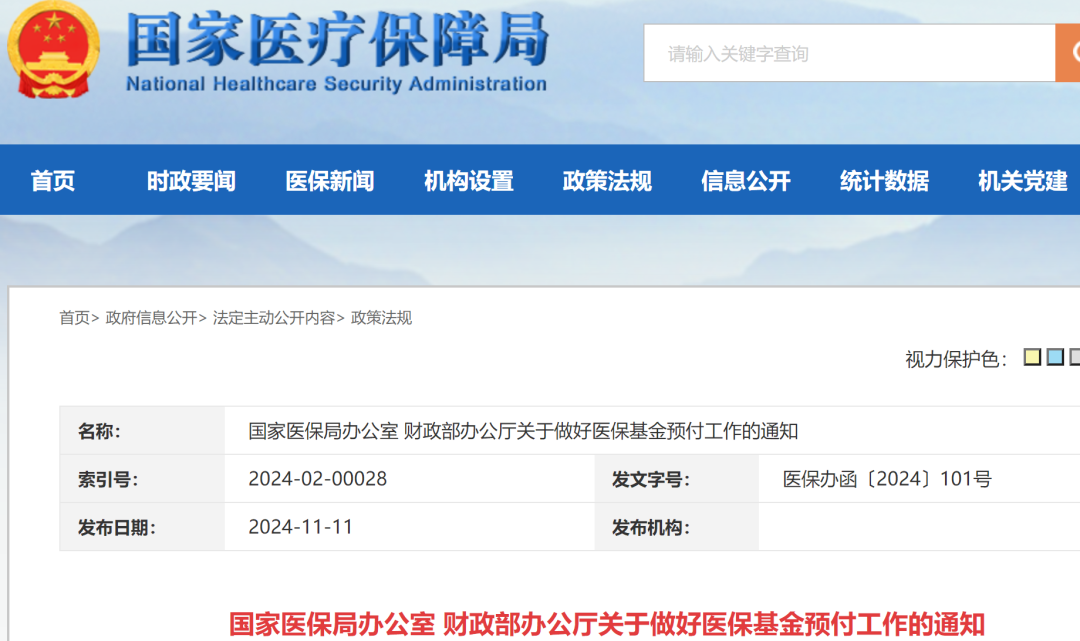Screen dimensions: 1080x641
Task: Open the 时政要闻 navigation menu item
Action: [191, 181]
